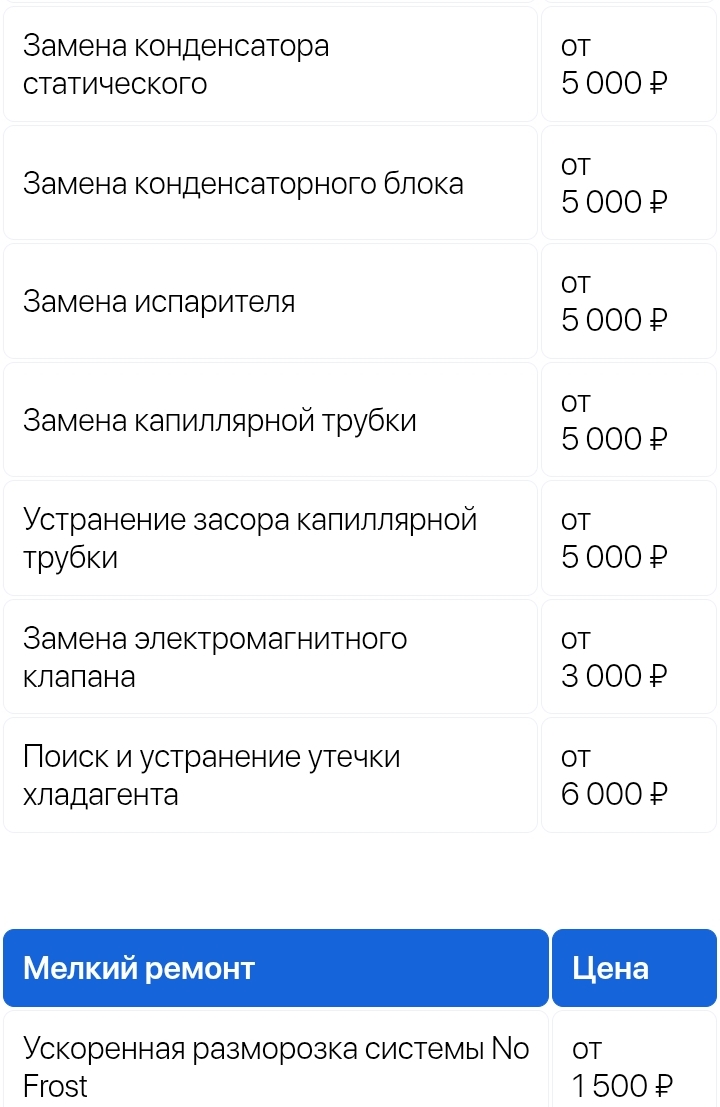Click the blue 'Цена' column header
This screenshot has width=720, height=1107.
tap(633, 968)
